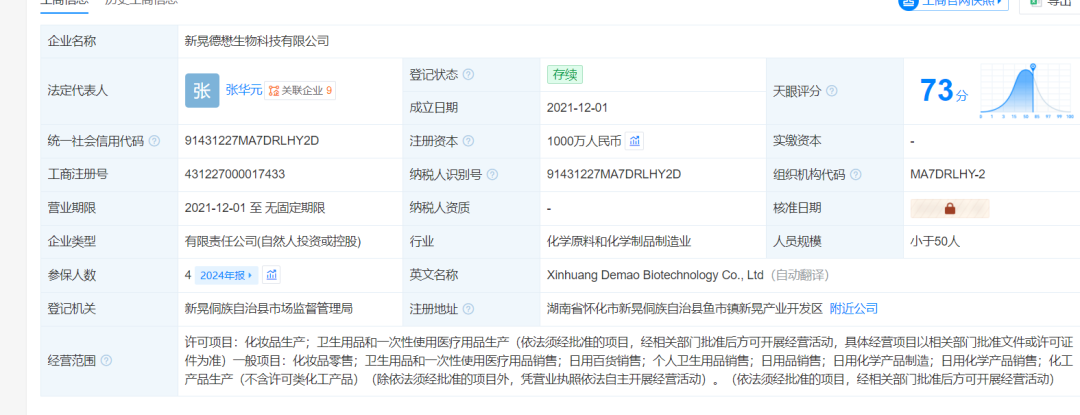Click help icon next to 纳税人识别号
Screen dimensions: 1080x415
point(490,175)
